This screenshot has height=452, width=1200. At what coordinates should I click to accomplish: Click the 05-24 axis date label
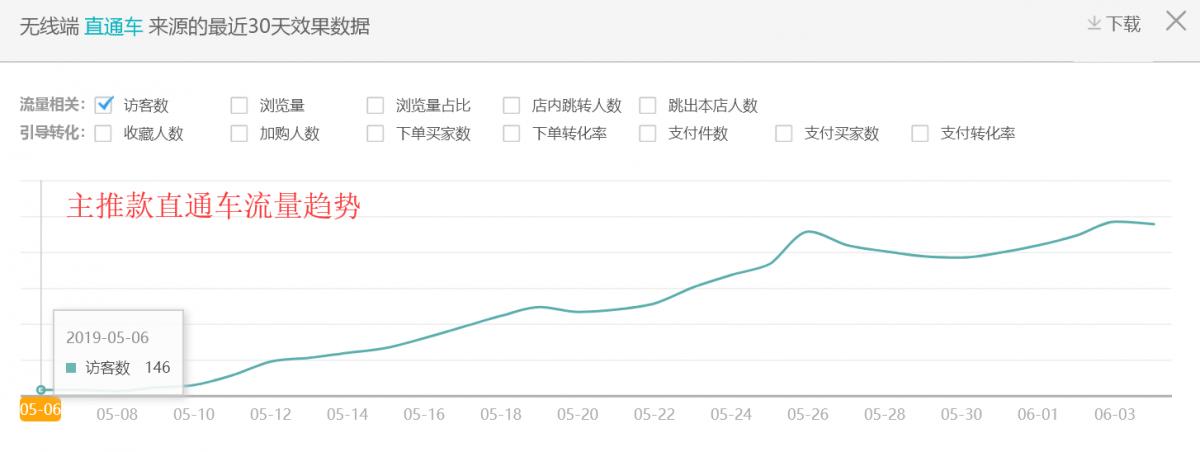tap(731, 412)
